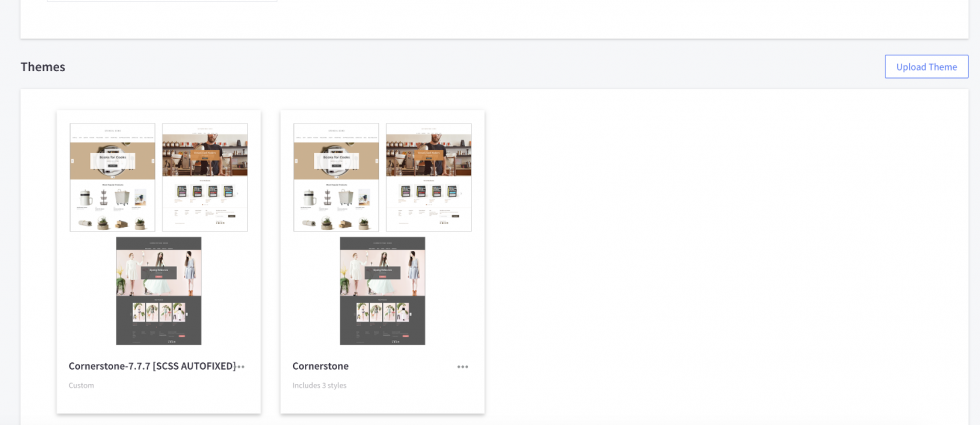Click hero banner in Cornerstone-7.7.7 beige preview

[x=112, y=160]
